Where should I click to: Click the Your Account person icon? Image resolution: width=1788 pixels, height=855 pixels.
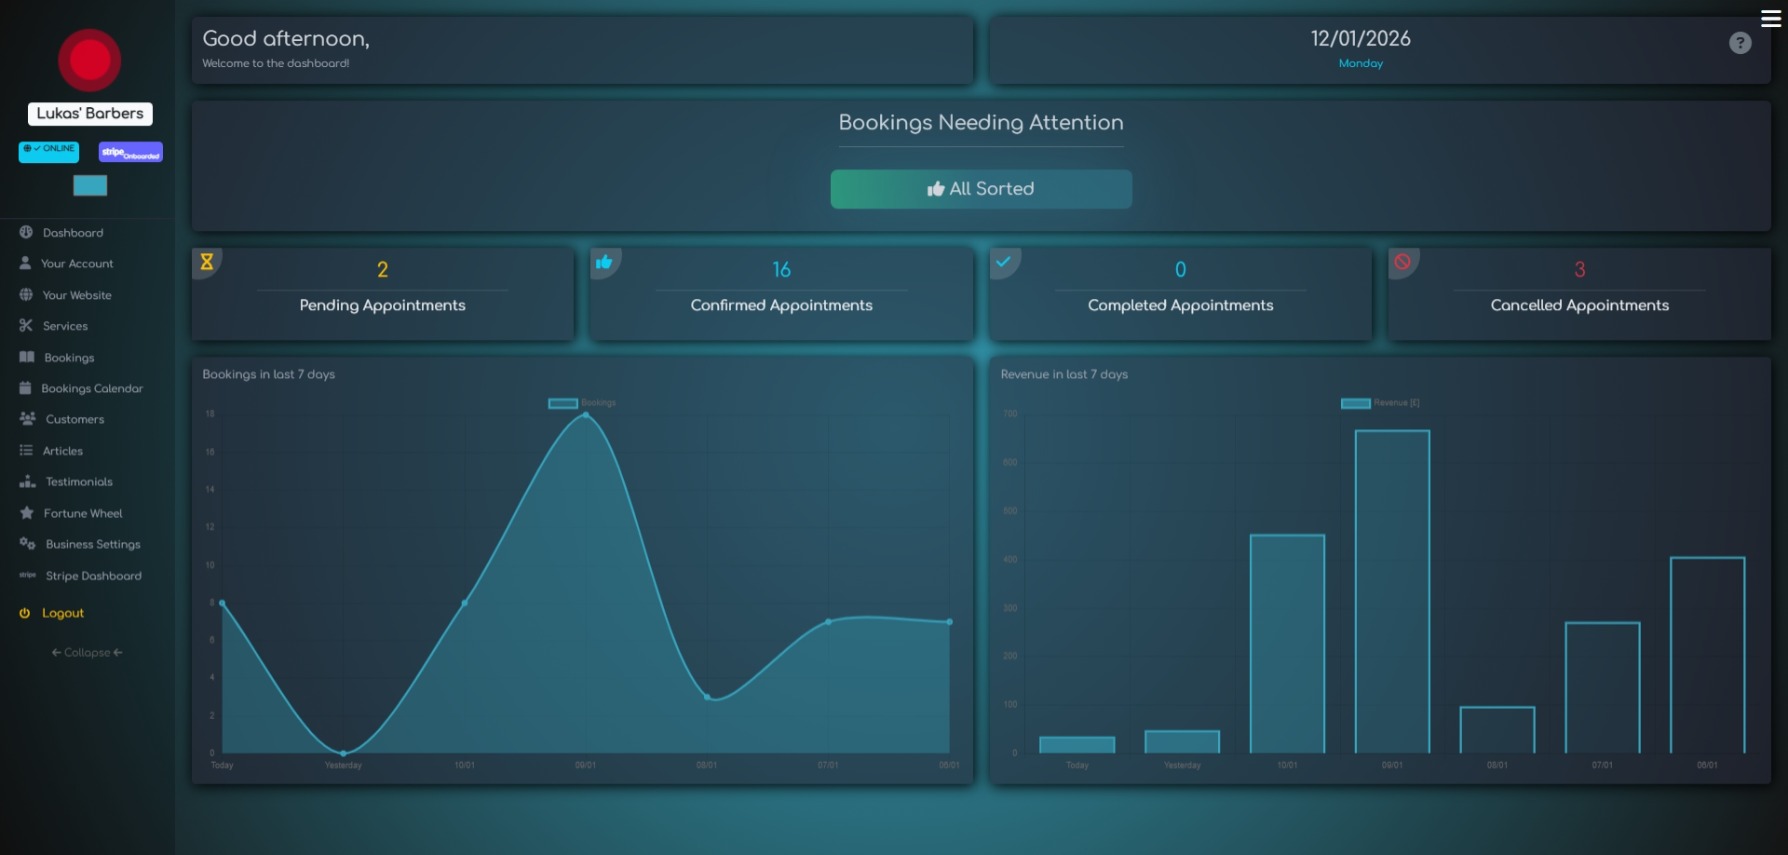(x=25, y=263)
